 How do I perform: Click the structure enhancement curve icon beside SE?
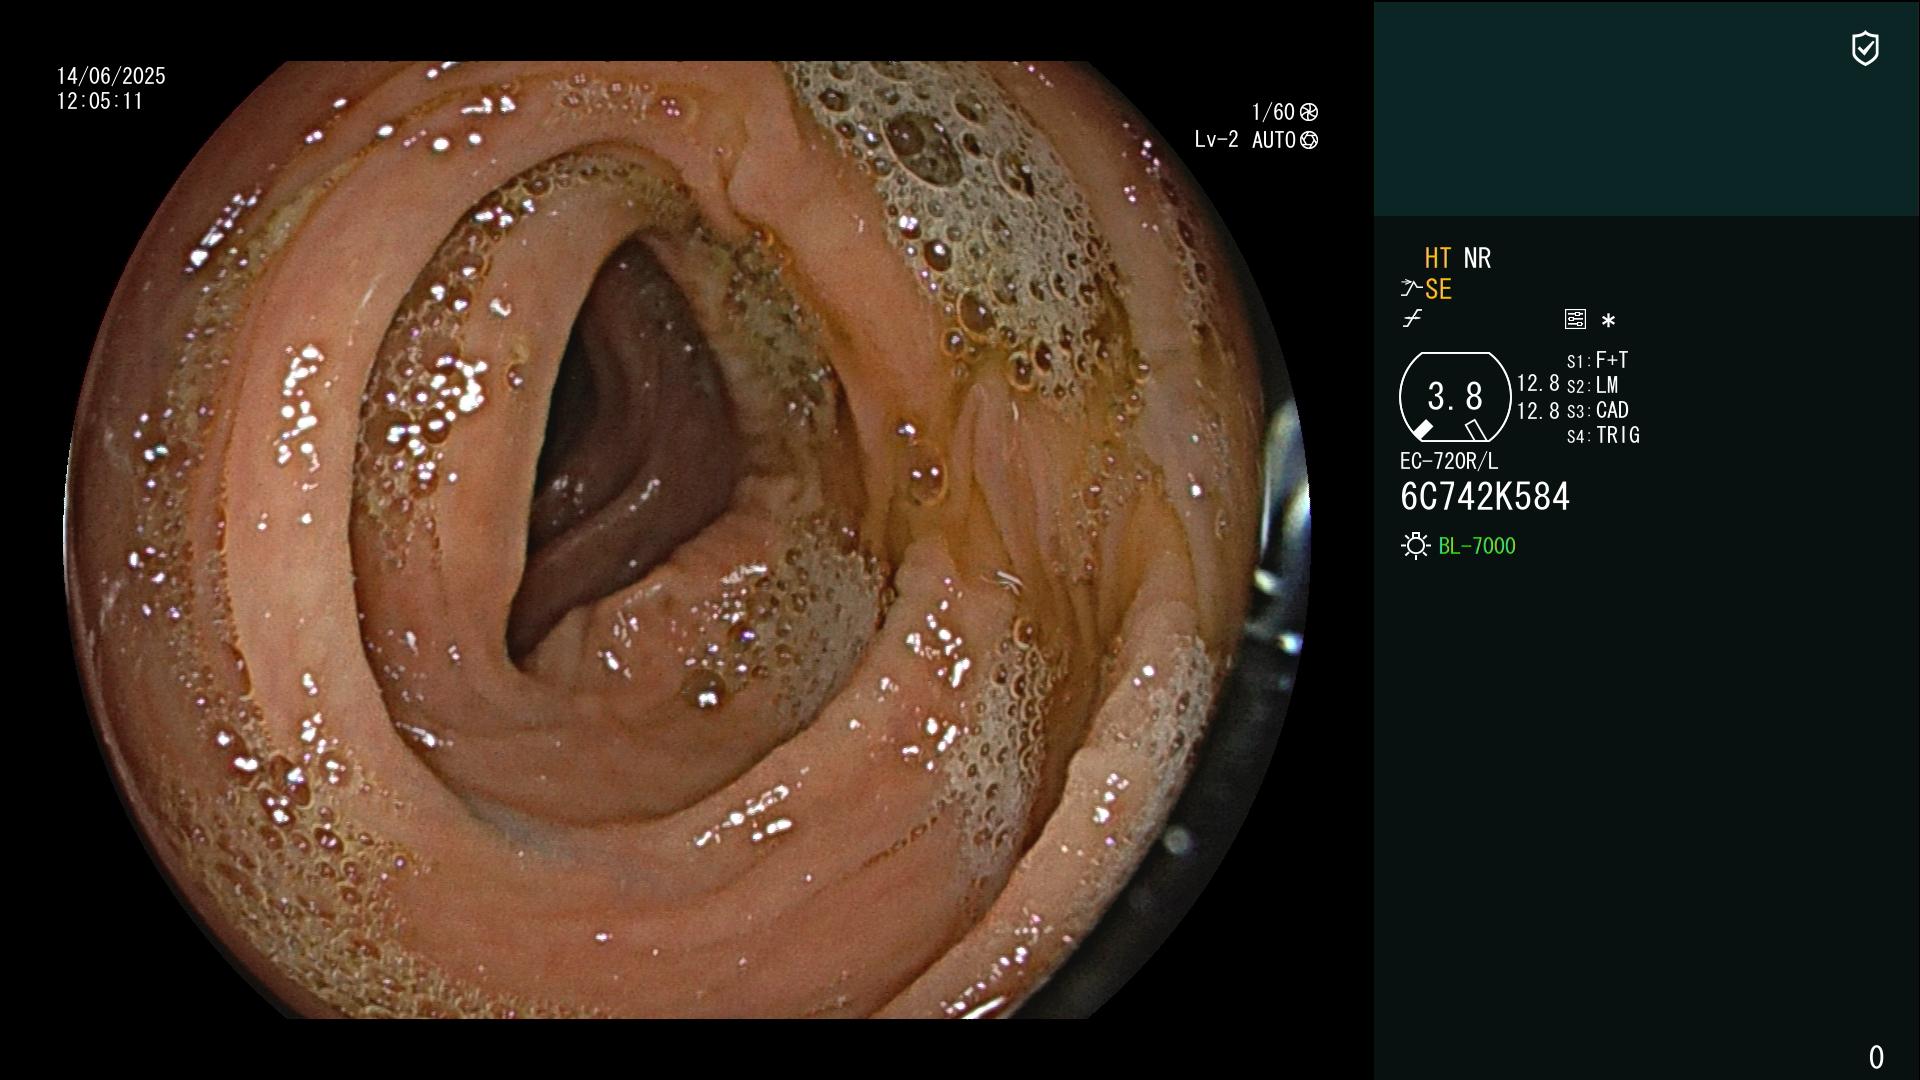point(1411,289)
